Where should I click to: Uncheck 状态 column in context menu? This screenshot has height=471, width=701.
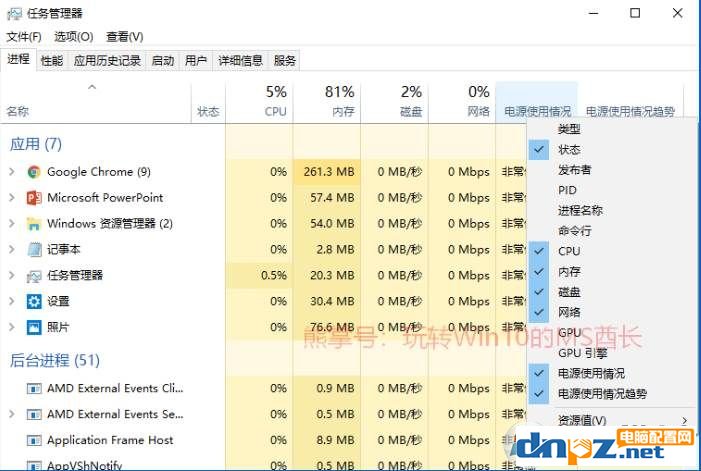click(x=539, y=150)
